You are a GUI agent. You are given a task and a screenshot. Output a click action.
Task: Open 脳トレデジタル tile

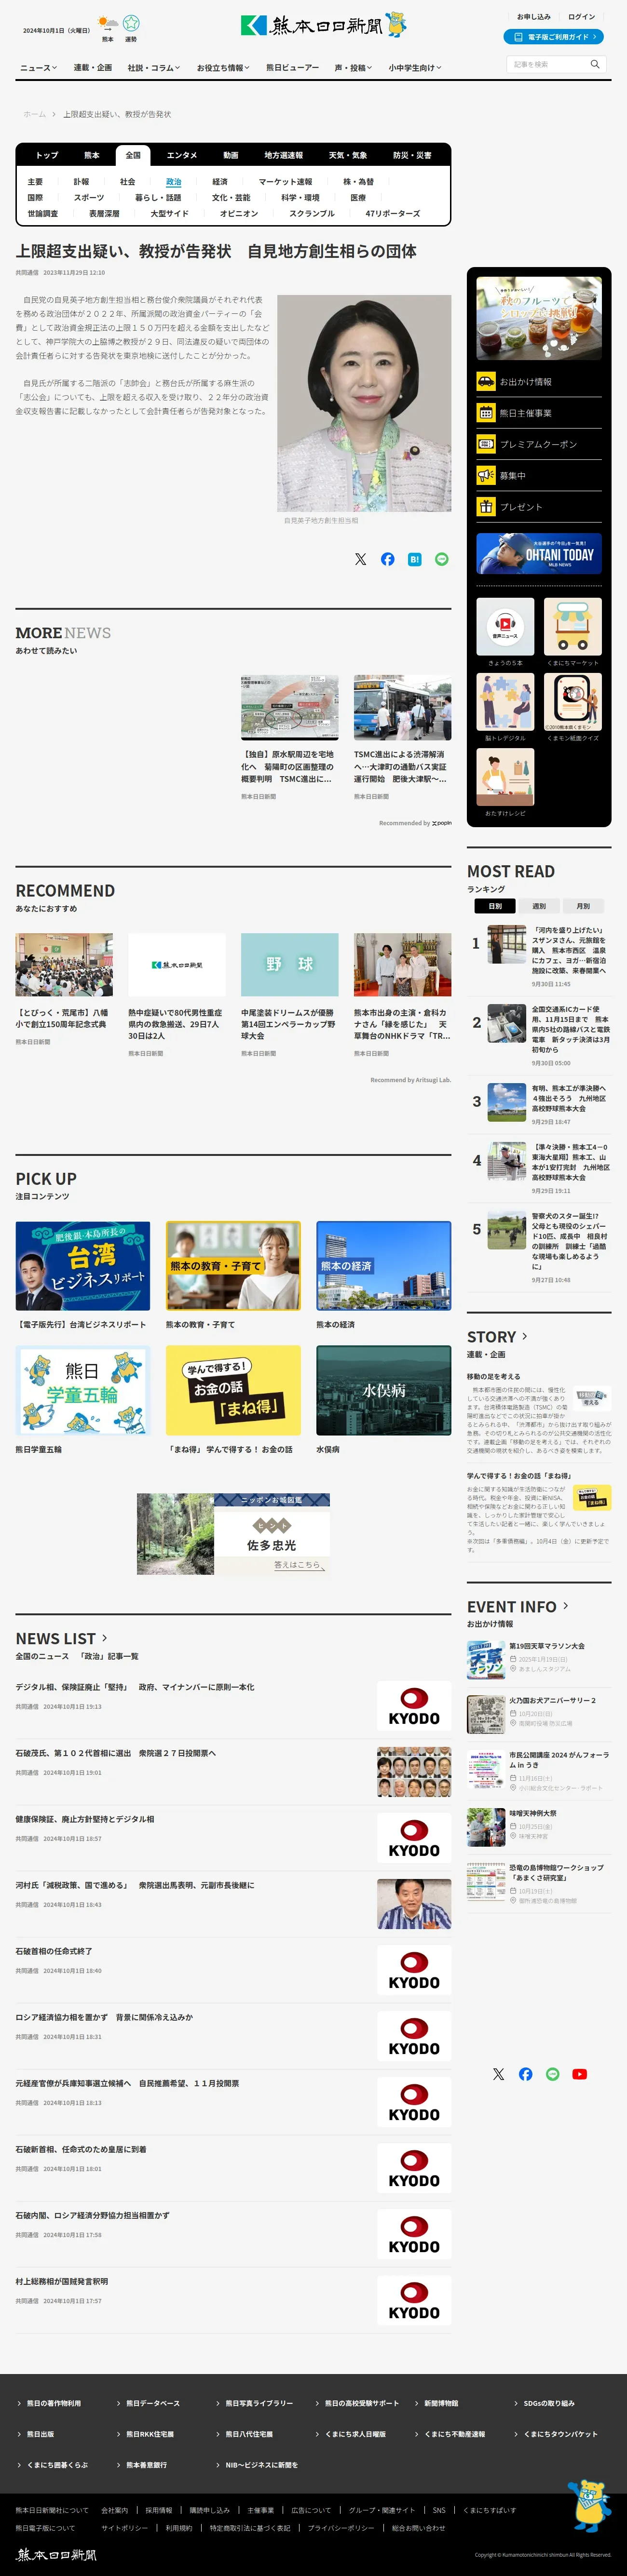pyautogui.click(x=505, y=701)
